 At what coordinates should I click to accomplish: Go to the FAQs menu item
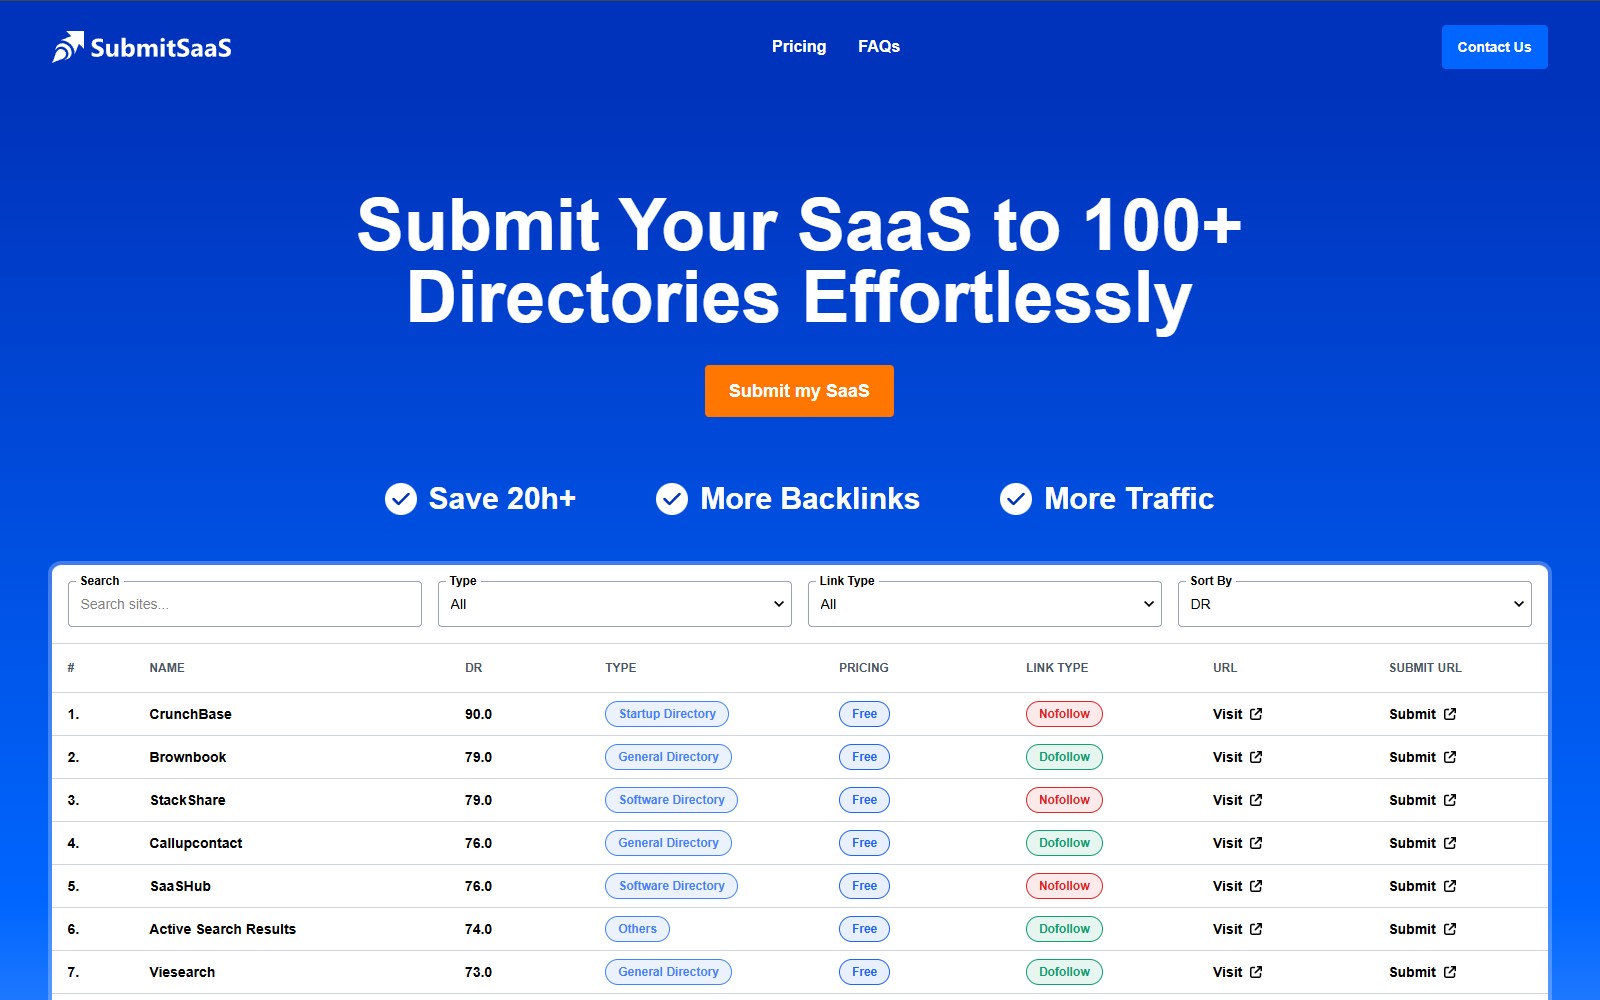click(878, 46)
